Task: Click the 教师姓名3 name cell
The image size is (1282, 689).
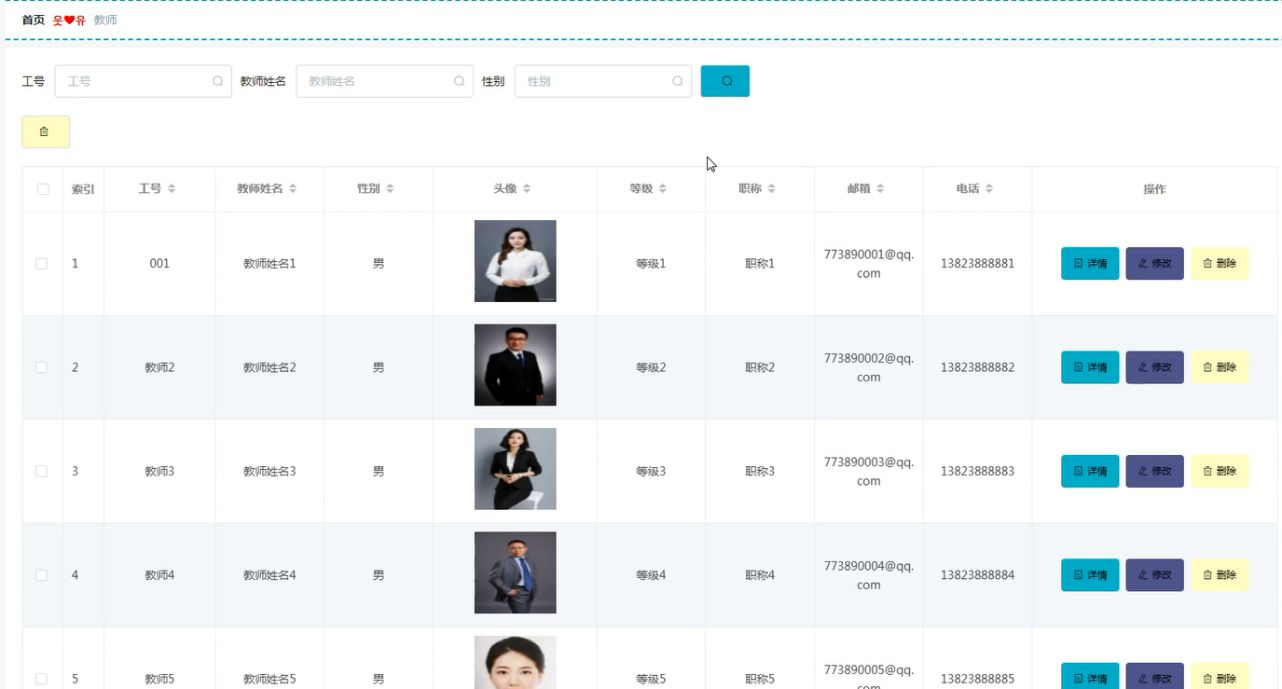Action: tap(270, 471)
